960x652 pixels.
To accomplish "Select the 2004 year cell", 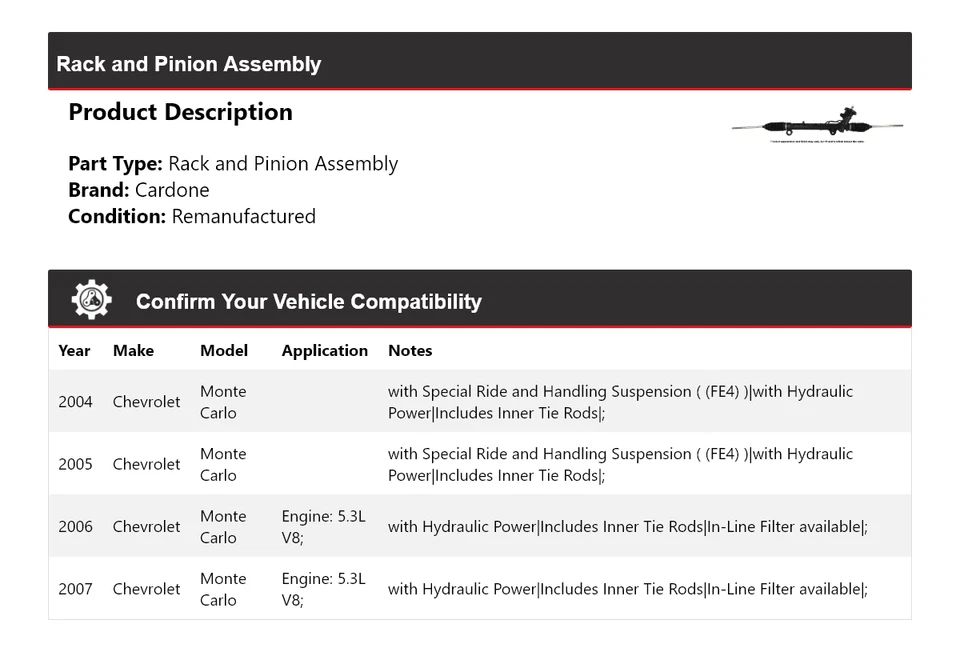I will tap(75, 402).
